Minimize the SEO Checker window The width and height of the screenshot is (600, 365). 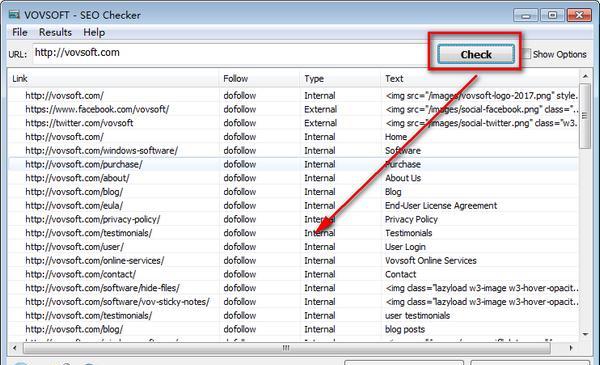pyautogui.click(x=526, y=15)
